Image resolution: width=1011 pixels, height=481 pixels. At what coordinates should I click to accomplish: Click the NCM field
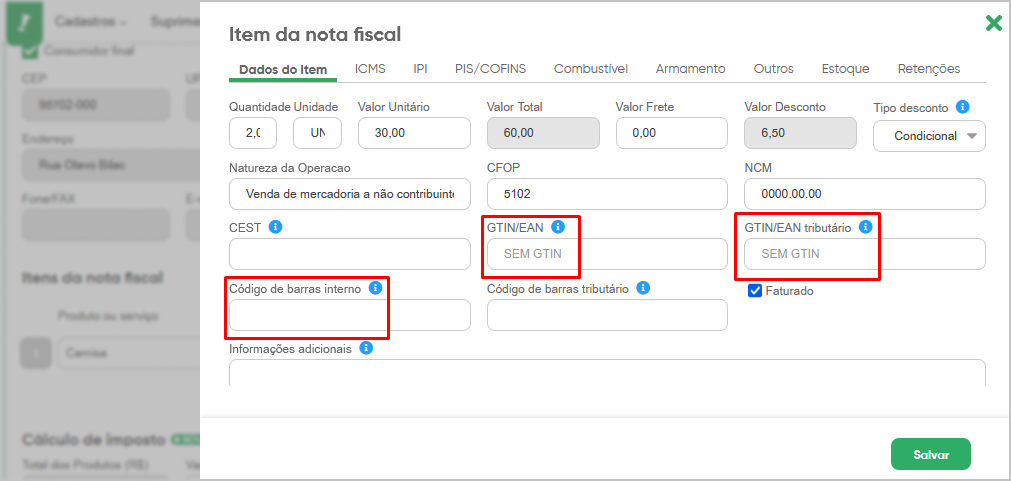(865, 194)
